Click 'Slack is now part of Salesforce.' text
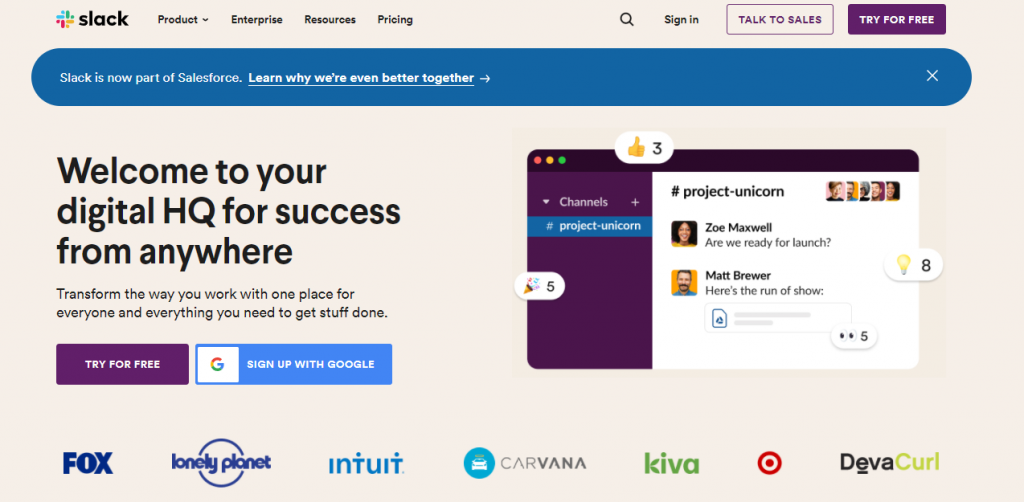The image size is (1024, 502). 151,78
